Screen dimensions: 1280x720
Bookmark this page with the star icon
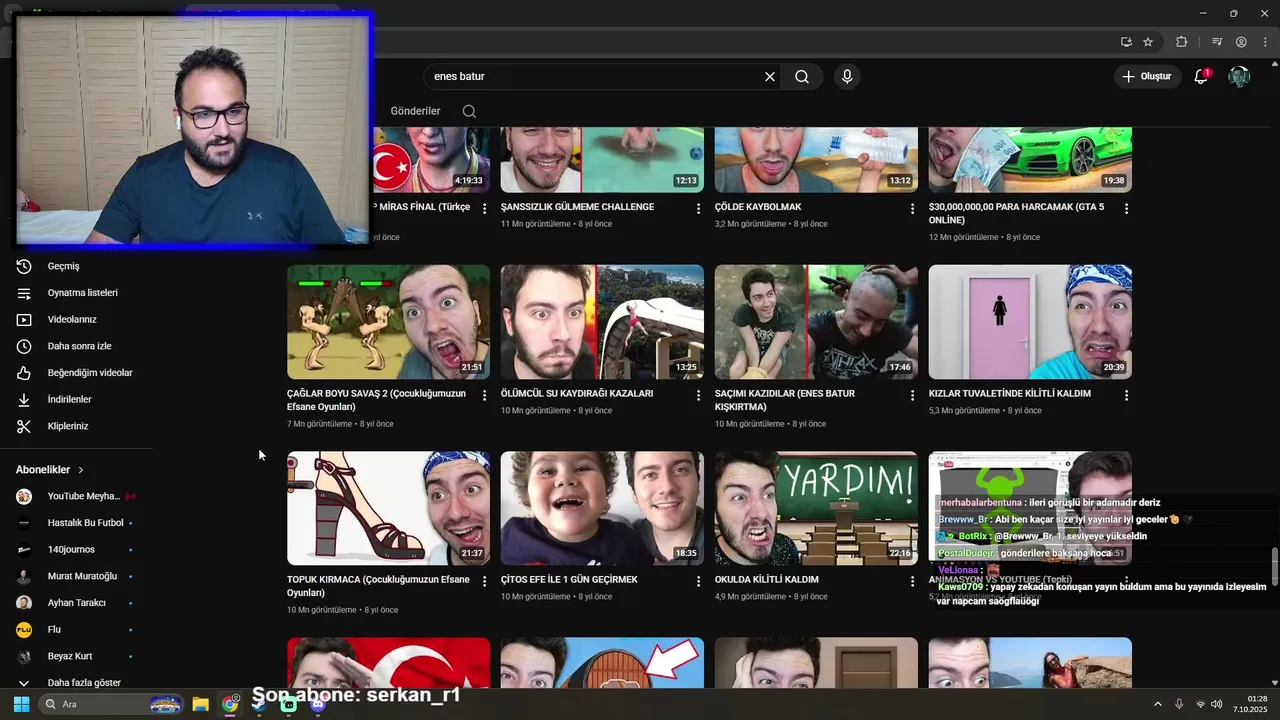1148,42
